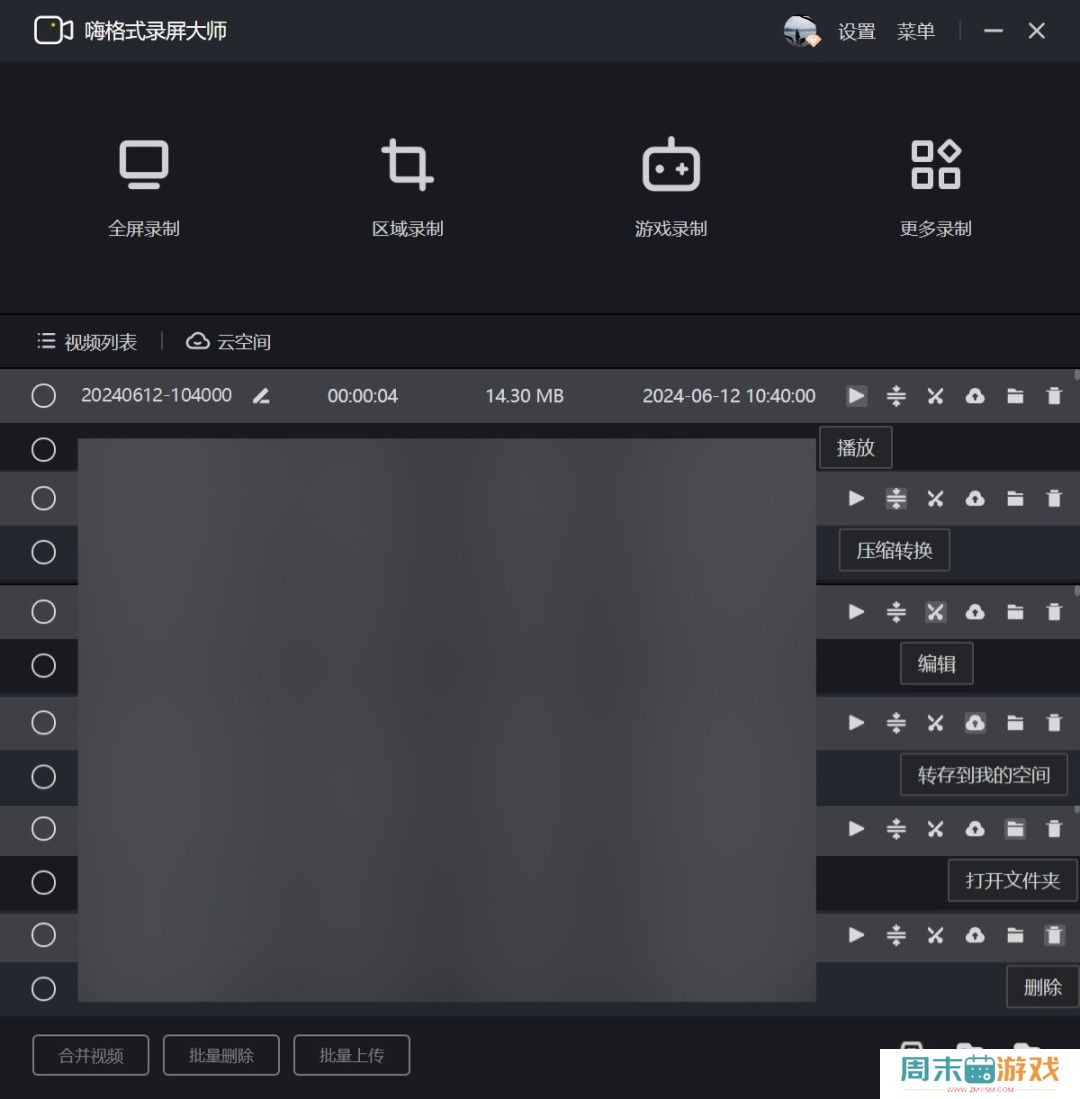Open the 菜单 menu
This screenshot has height=1099, width=1080.
[x=915, y=32]
